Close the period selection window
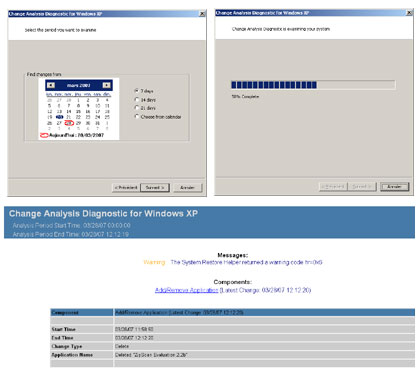The height and width of the screenshot is (374, 420). coord(202,14)
